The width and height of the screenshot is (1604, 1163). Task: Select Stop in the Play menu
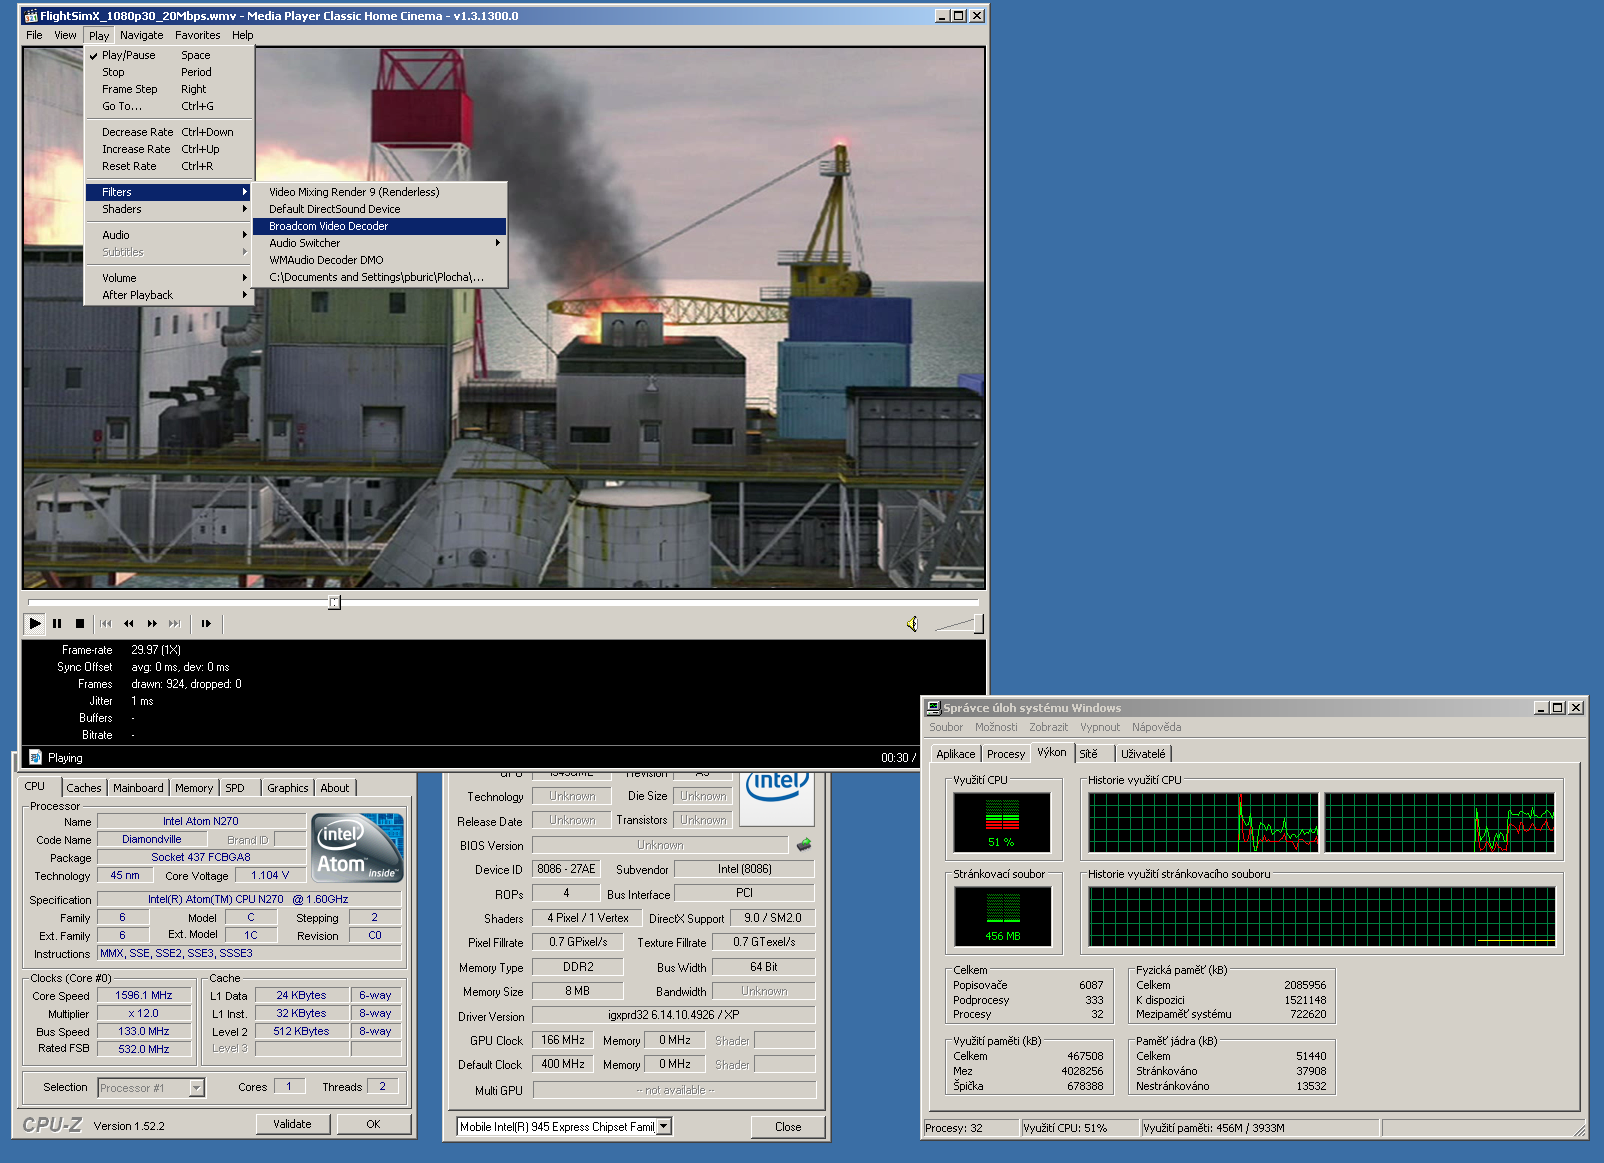(x=169, y=72)
